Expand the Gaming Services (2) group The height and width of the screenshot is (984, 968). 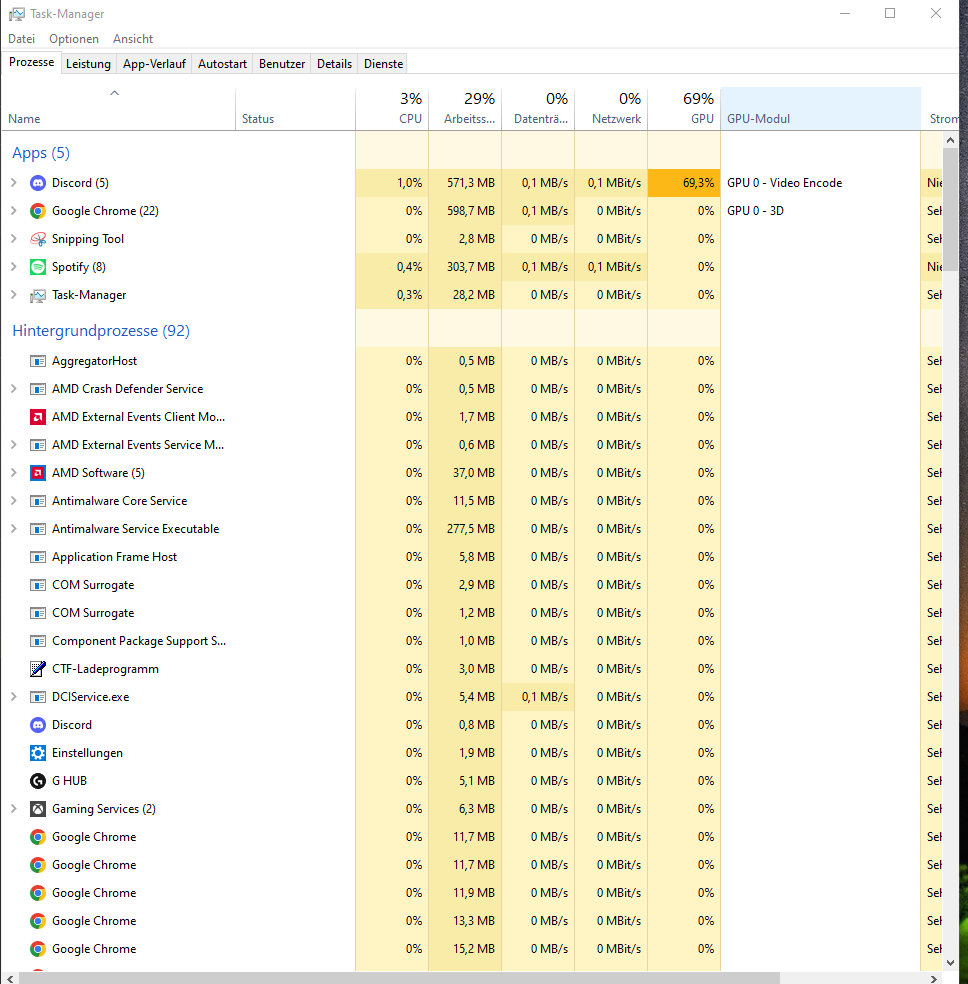point(14,809)
